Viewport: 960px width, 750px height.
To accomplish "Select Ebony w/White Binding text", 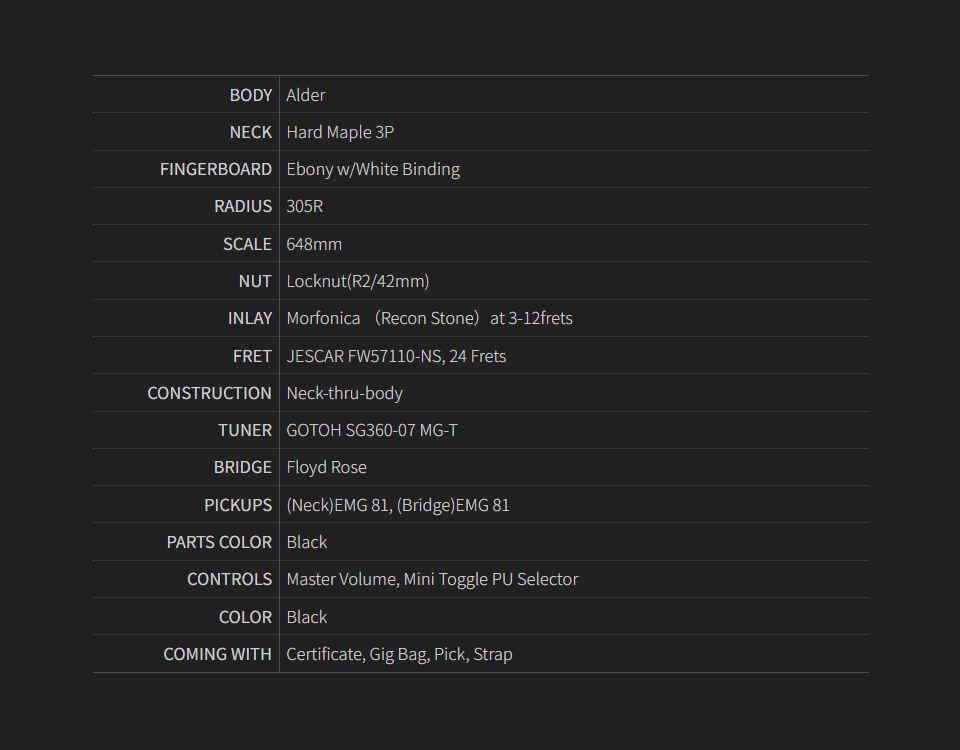I will (373, 169).
